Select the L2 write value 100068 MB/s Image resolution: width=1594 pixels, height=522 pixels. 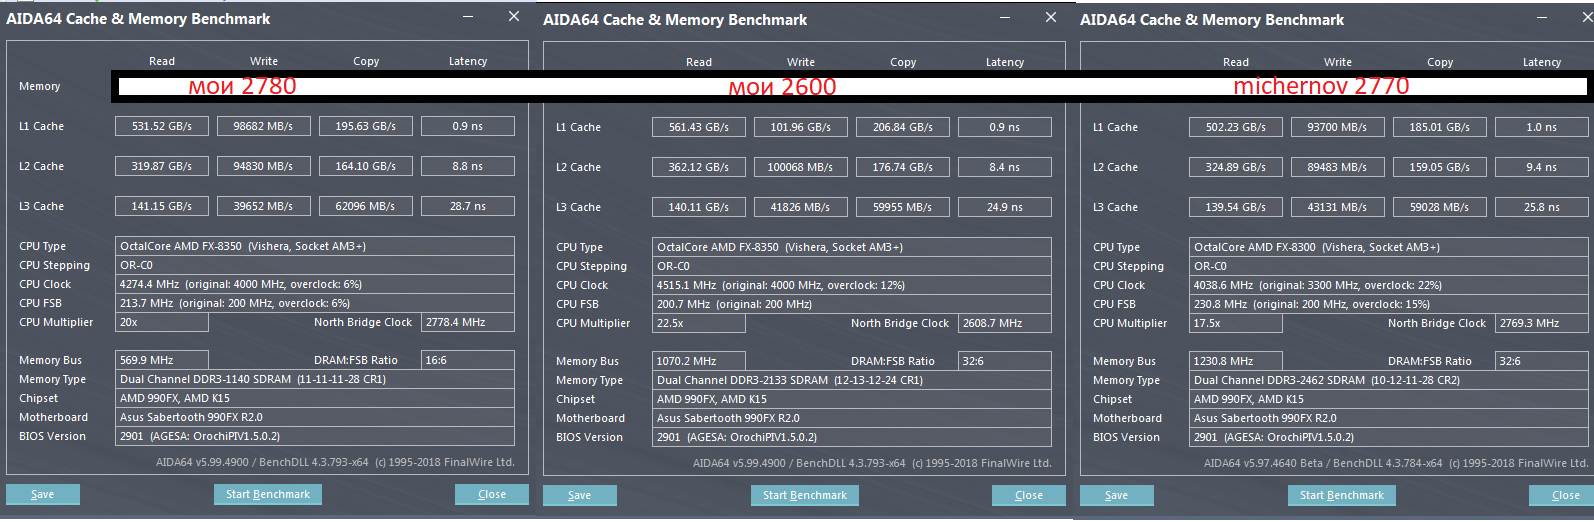(x=801, y=167)
